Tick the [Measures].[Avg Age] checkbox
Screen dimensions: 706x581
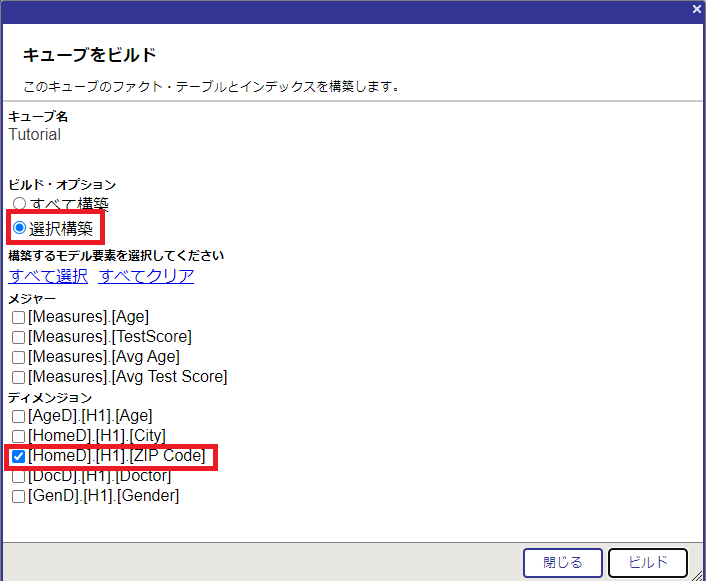click(18, 357)
